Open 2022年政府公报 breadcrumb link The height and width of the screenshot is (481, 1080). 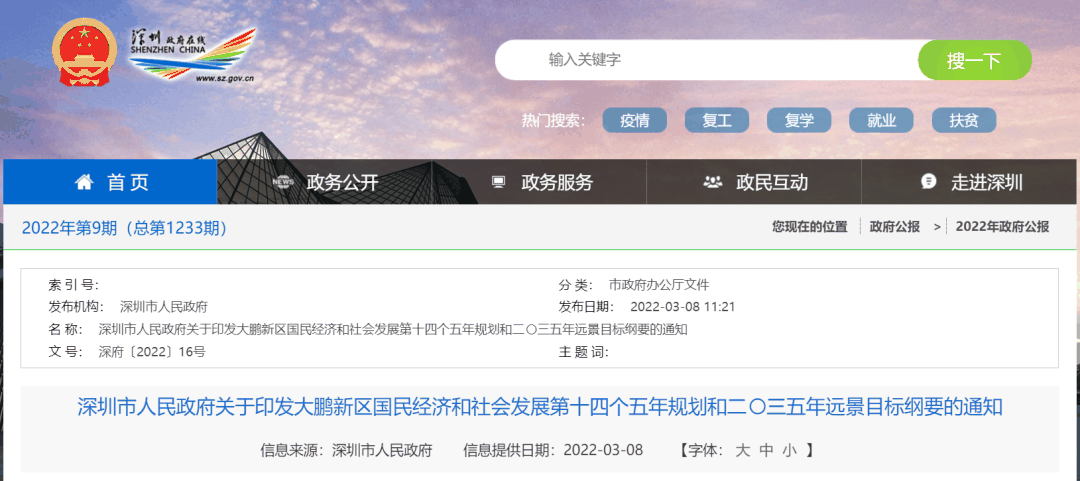coord(1002,227)
